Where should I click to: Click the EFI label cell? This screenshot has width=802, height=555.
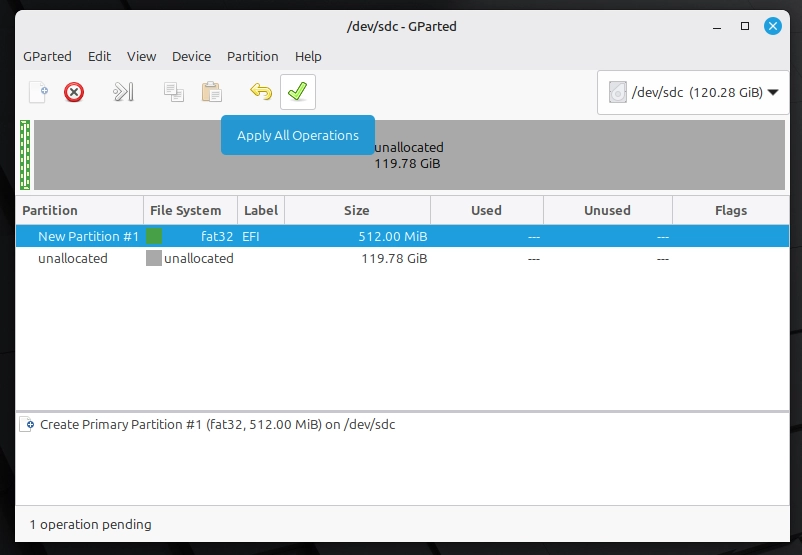251,236
